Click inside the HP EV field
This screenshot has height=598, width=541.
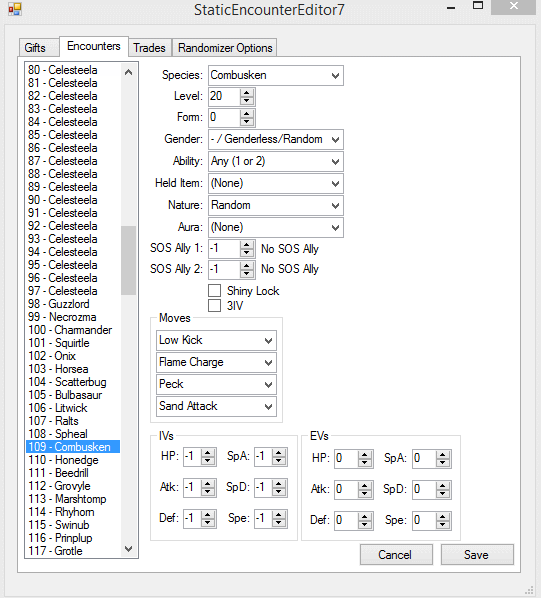pyautogui.click(x=347, y=459)
